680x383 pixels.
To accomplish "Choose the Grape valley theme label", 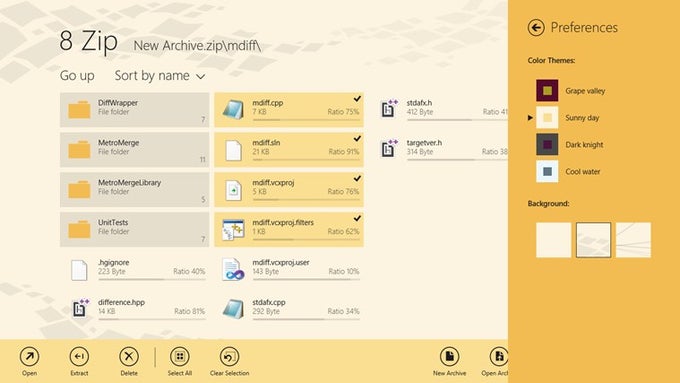I will [x=585, y=91].
